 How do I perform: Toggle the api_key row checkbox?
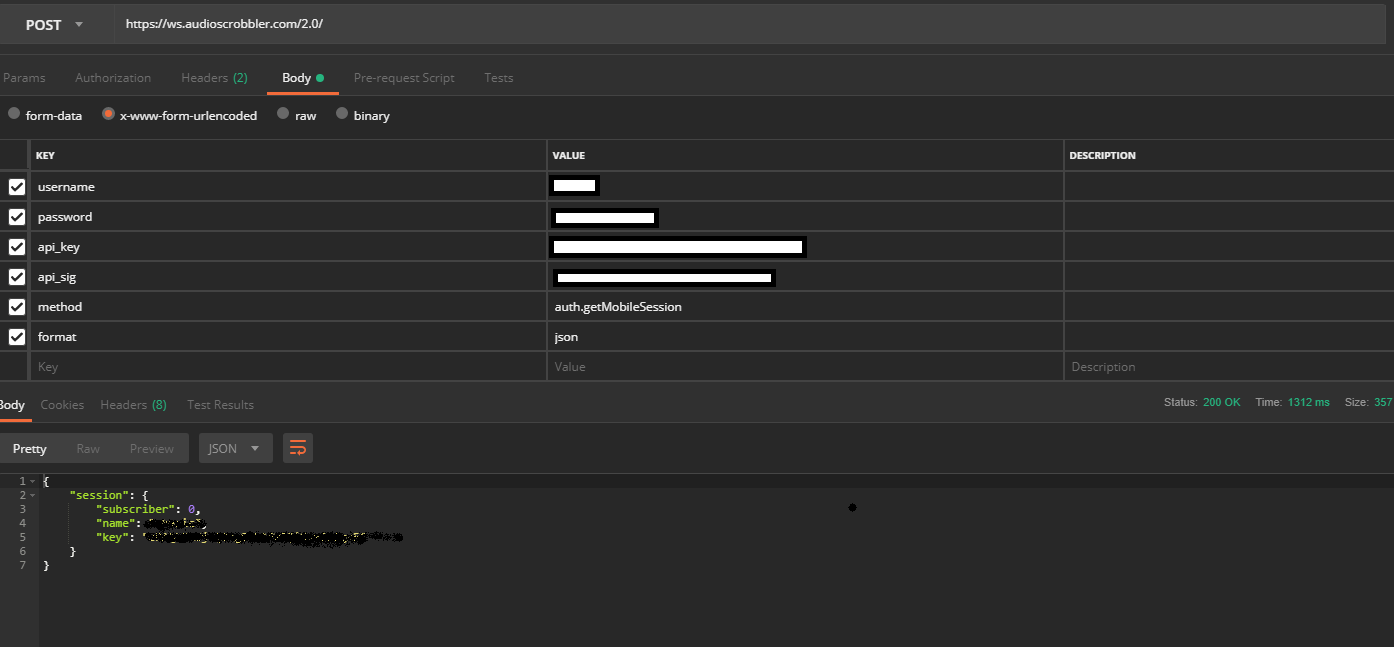pyautogui.click(x=17, y=247)
